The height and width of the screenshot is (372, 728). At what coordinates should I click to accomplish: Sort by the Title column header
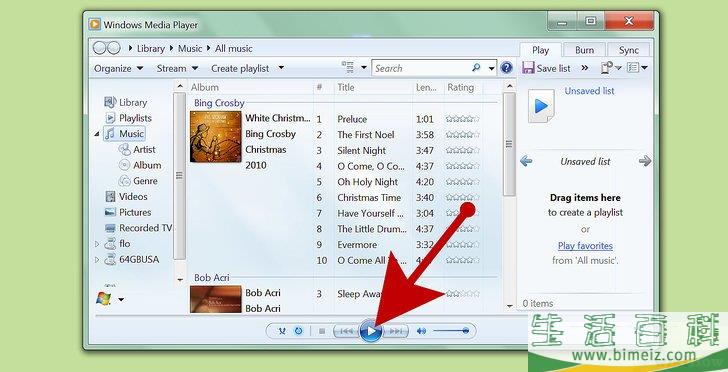(346, 87)
